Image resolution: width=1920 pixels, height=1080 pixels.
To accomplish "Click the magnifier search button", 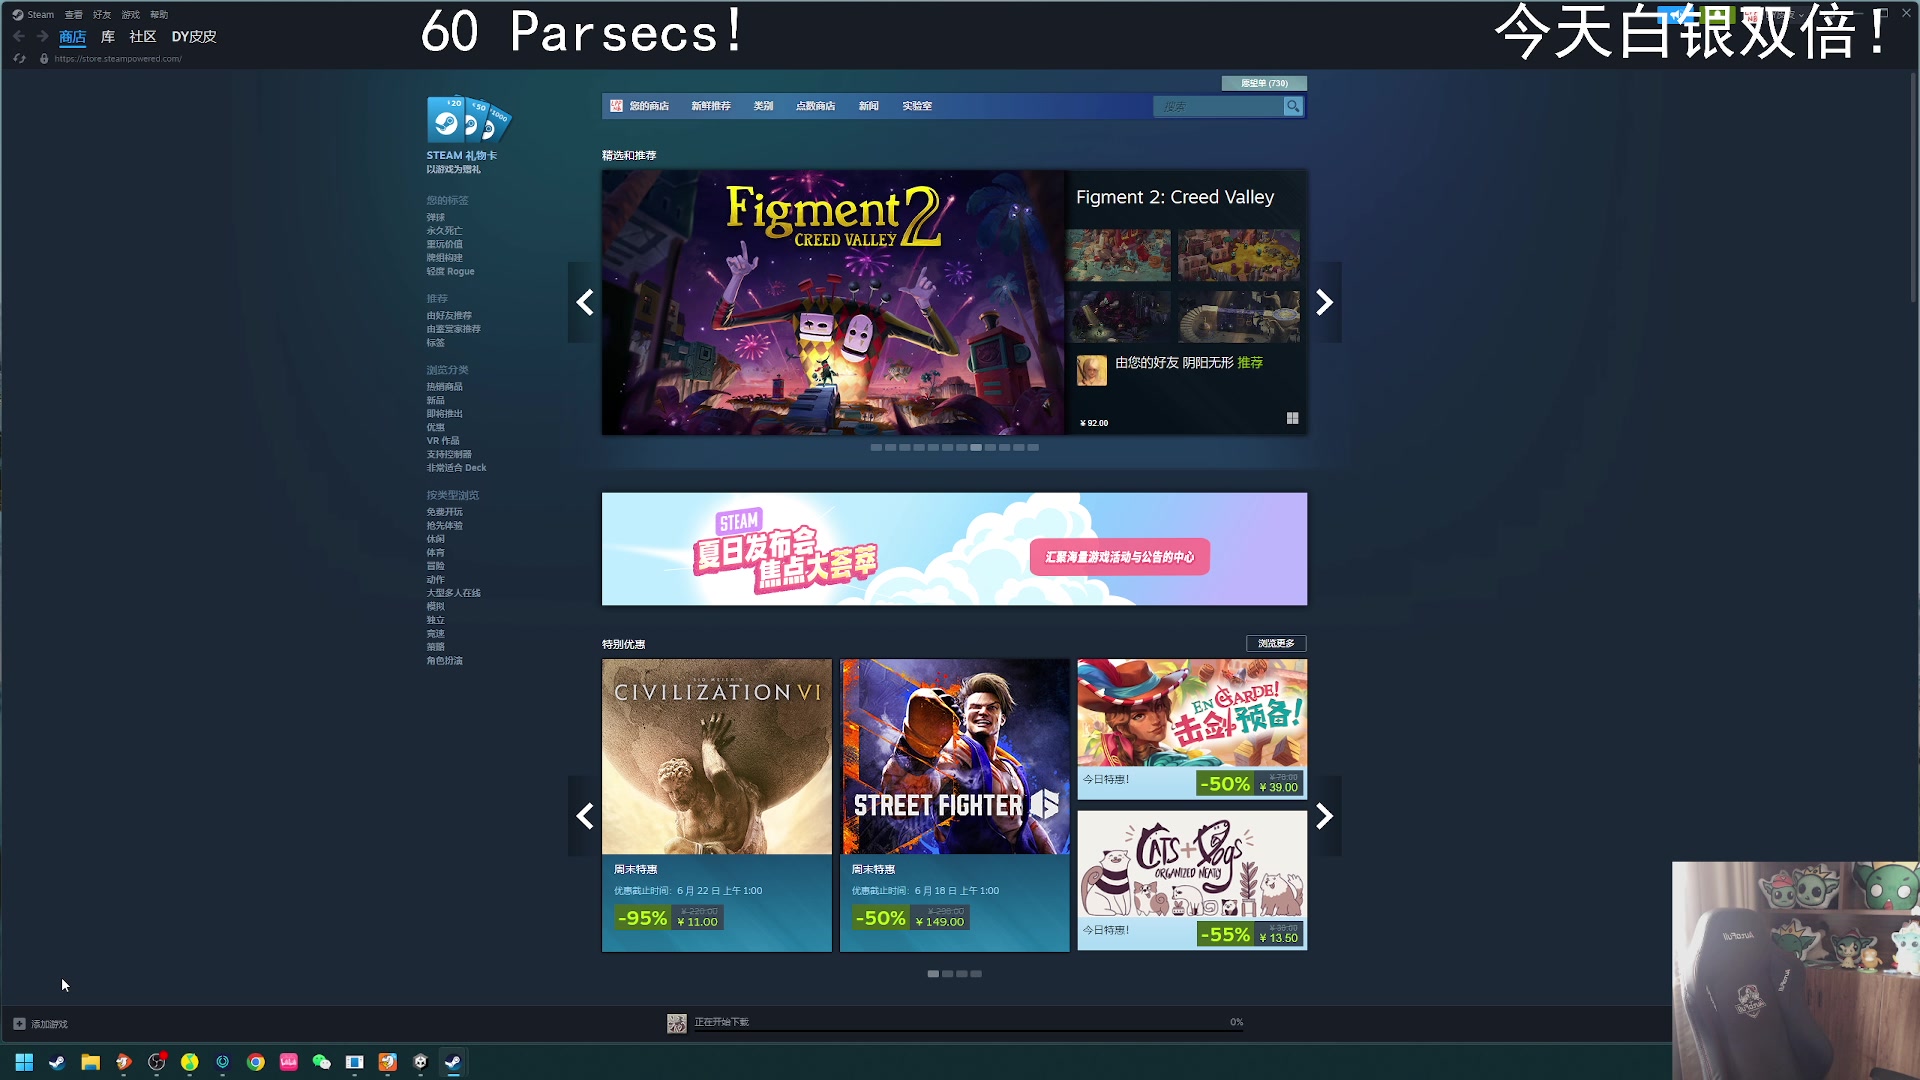I will click(x=1293, y=106).
